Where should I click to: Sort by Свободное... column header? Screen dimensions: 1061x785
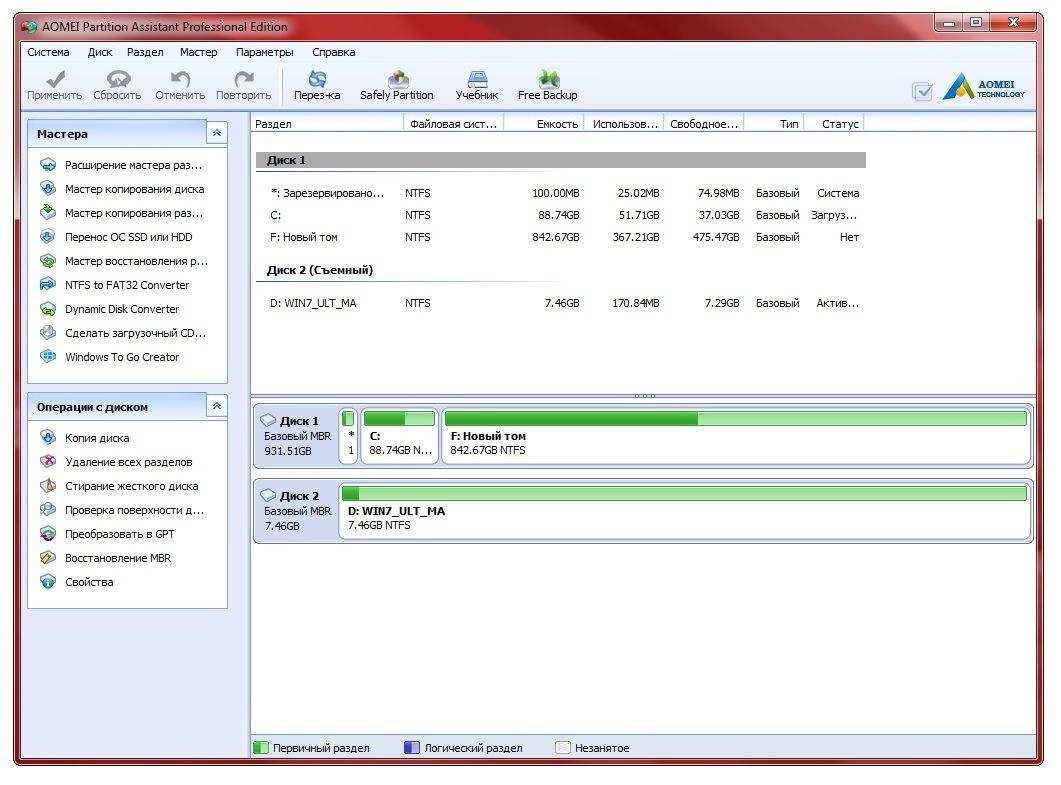704,124
